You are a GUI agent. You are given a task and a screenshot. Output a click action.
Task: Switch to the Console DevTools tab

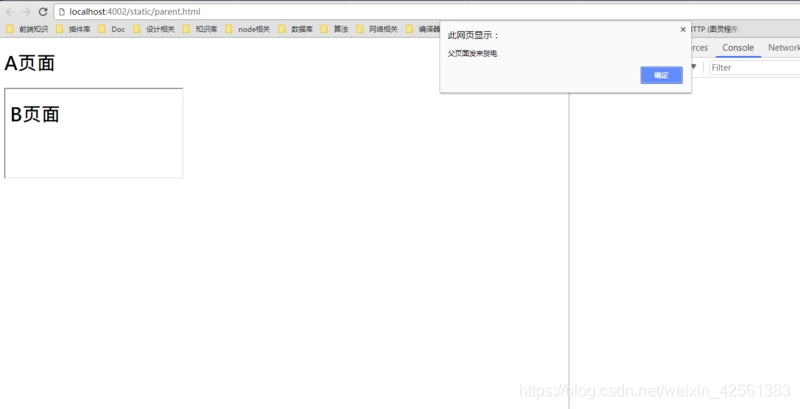738,47
